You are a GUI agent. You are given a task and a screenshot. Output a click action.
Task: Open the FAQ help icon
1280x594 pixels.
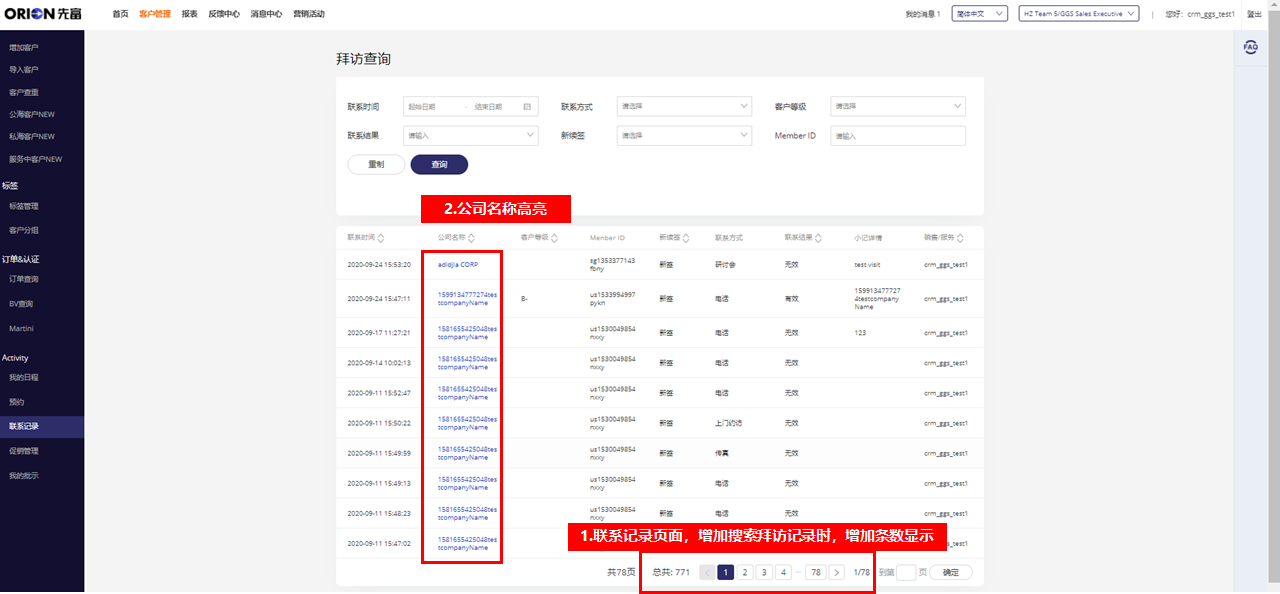(x=1250, y=47)
